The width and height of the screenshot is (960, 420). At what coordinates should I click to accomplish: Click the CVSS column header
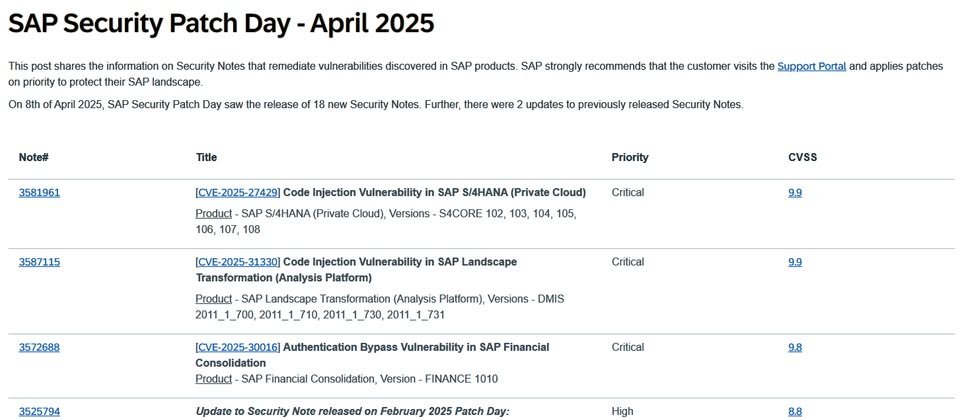click(x=803, y=157)
